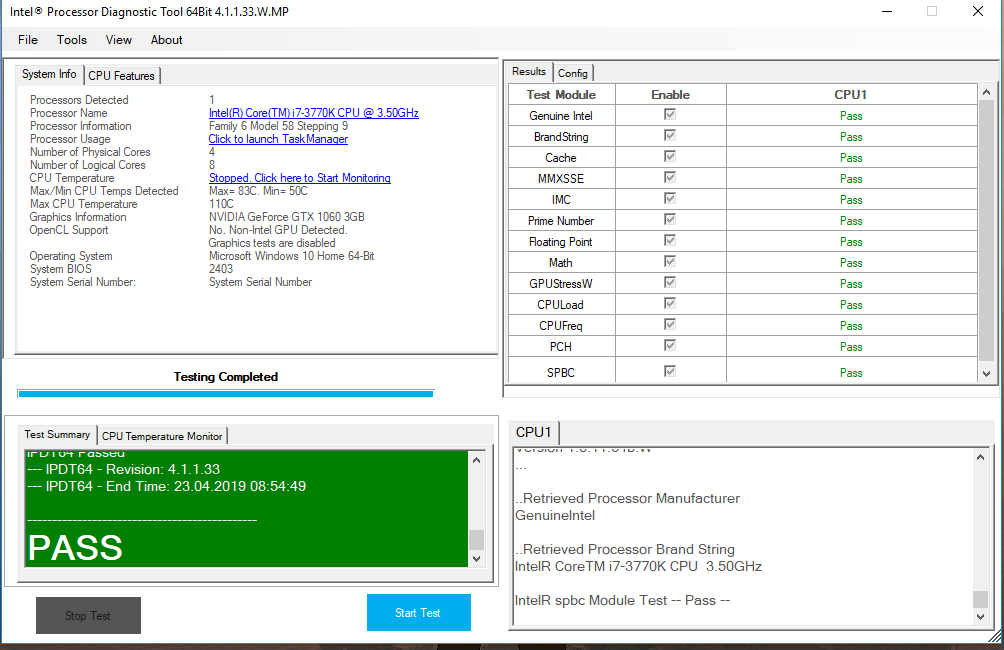Click the Testing Completed progress bar
Viewport: 1004px width, 650px height.
tap(226, 393)
